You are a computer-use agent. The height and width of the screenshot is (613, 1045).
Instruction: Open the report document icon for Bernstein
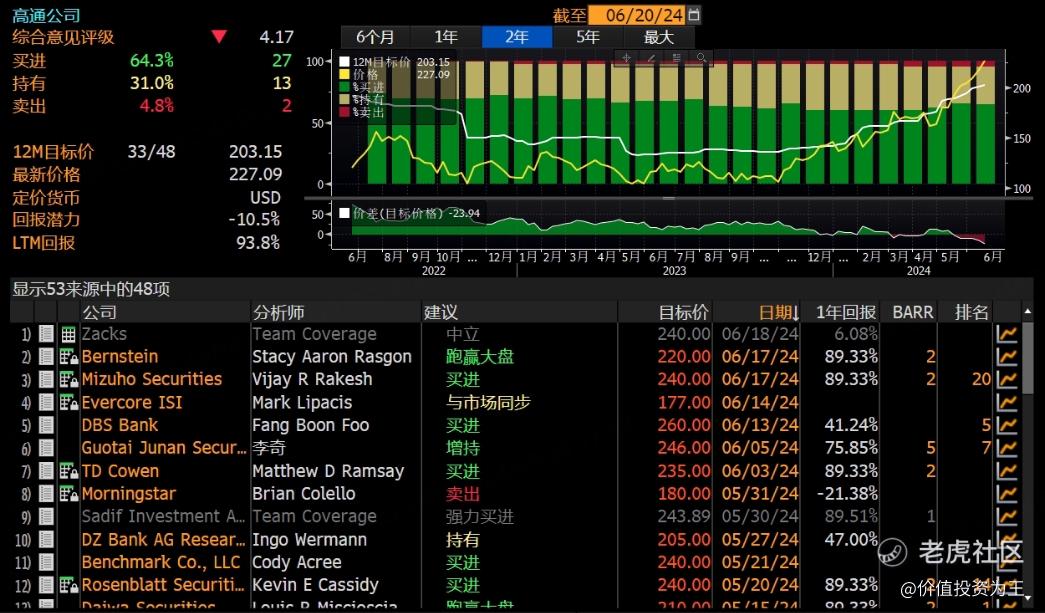[46, 356]
